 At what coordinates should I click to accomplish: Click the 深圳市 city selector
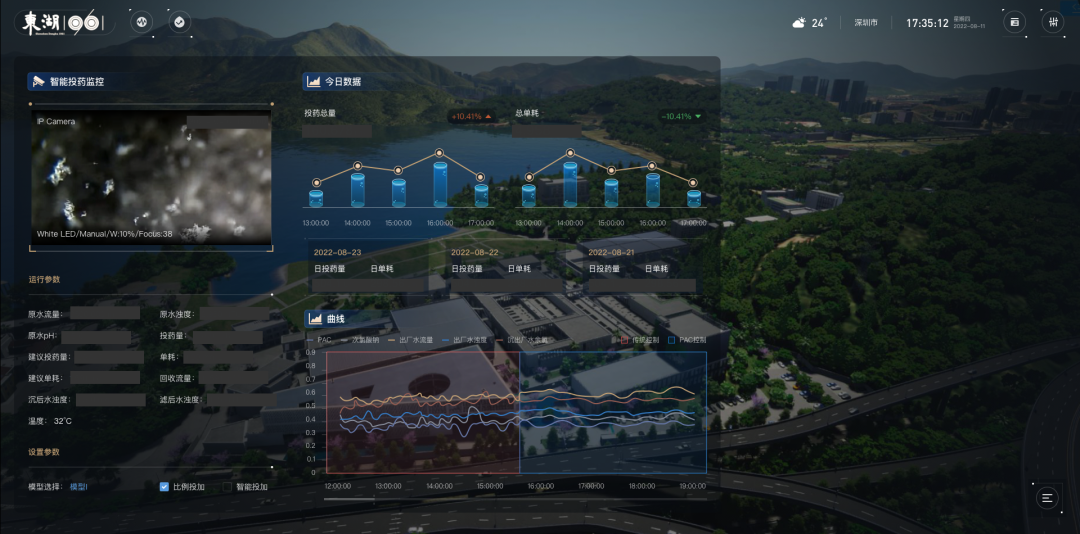pyautogui.click(x=865, y=23)
